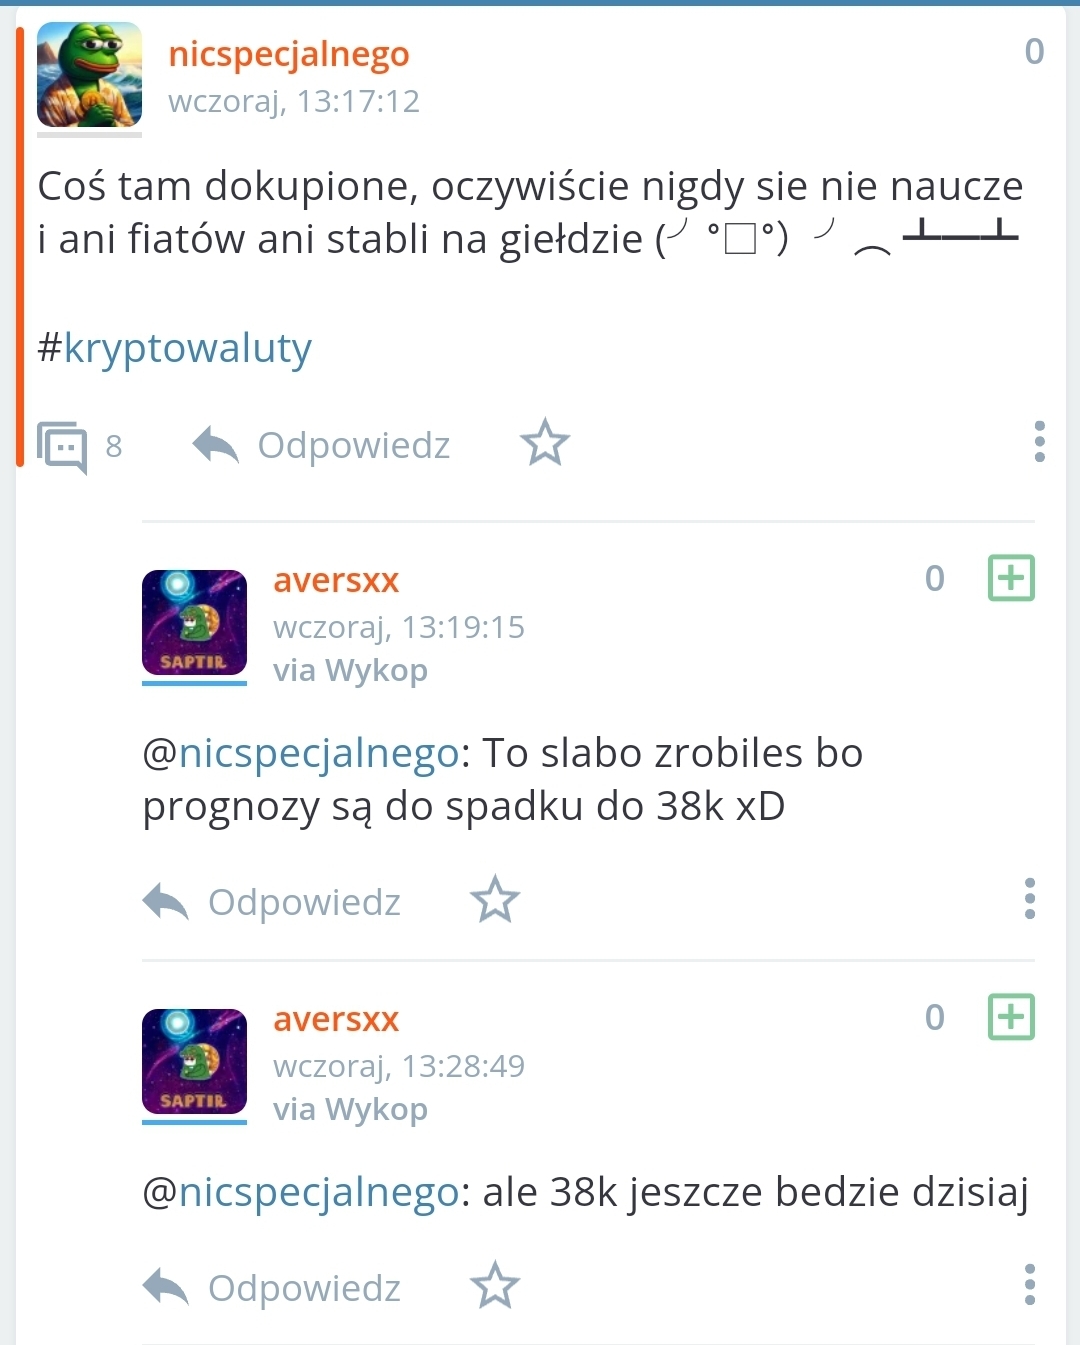This screenshot has height=1345, width=1080.
Task: Tap the Pepe avatar of nicspecjalnego
Action: [89, 75]
